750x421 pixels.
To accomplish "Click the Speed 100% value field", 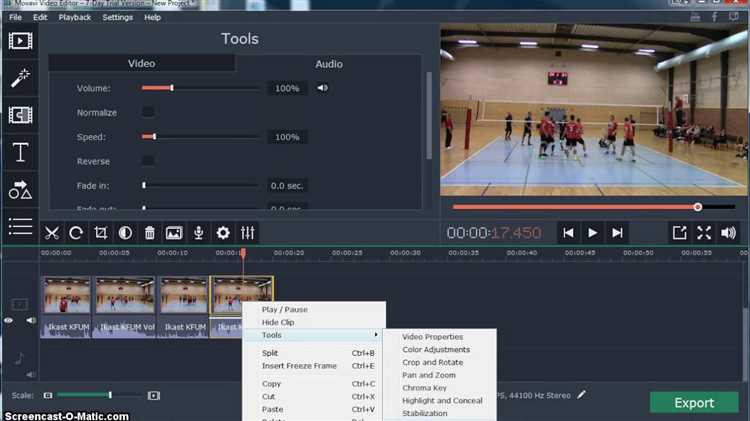I will pyautogui.click(x=287, y=137).
